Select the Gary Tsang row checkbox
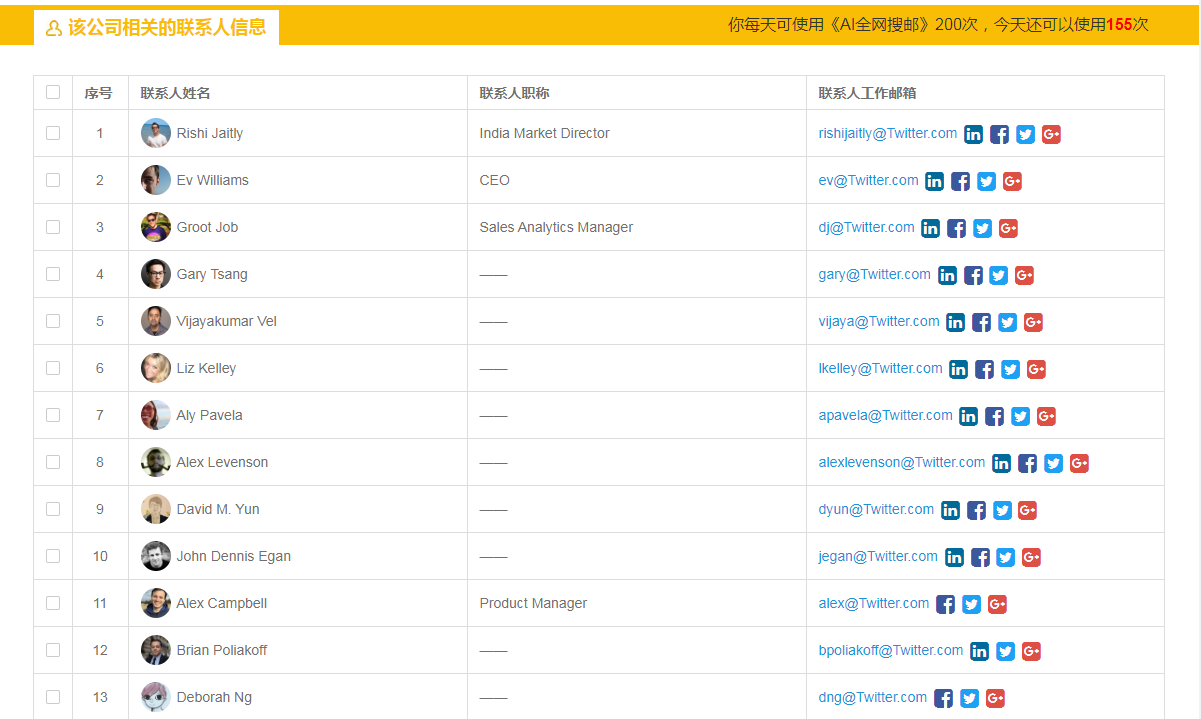Image resolution: width=1201 pixels, height=719 pixels. [x=53, y=274]
